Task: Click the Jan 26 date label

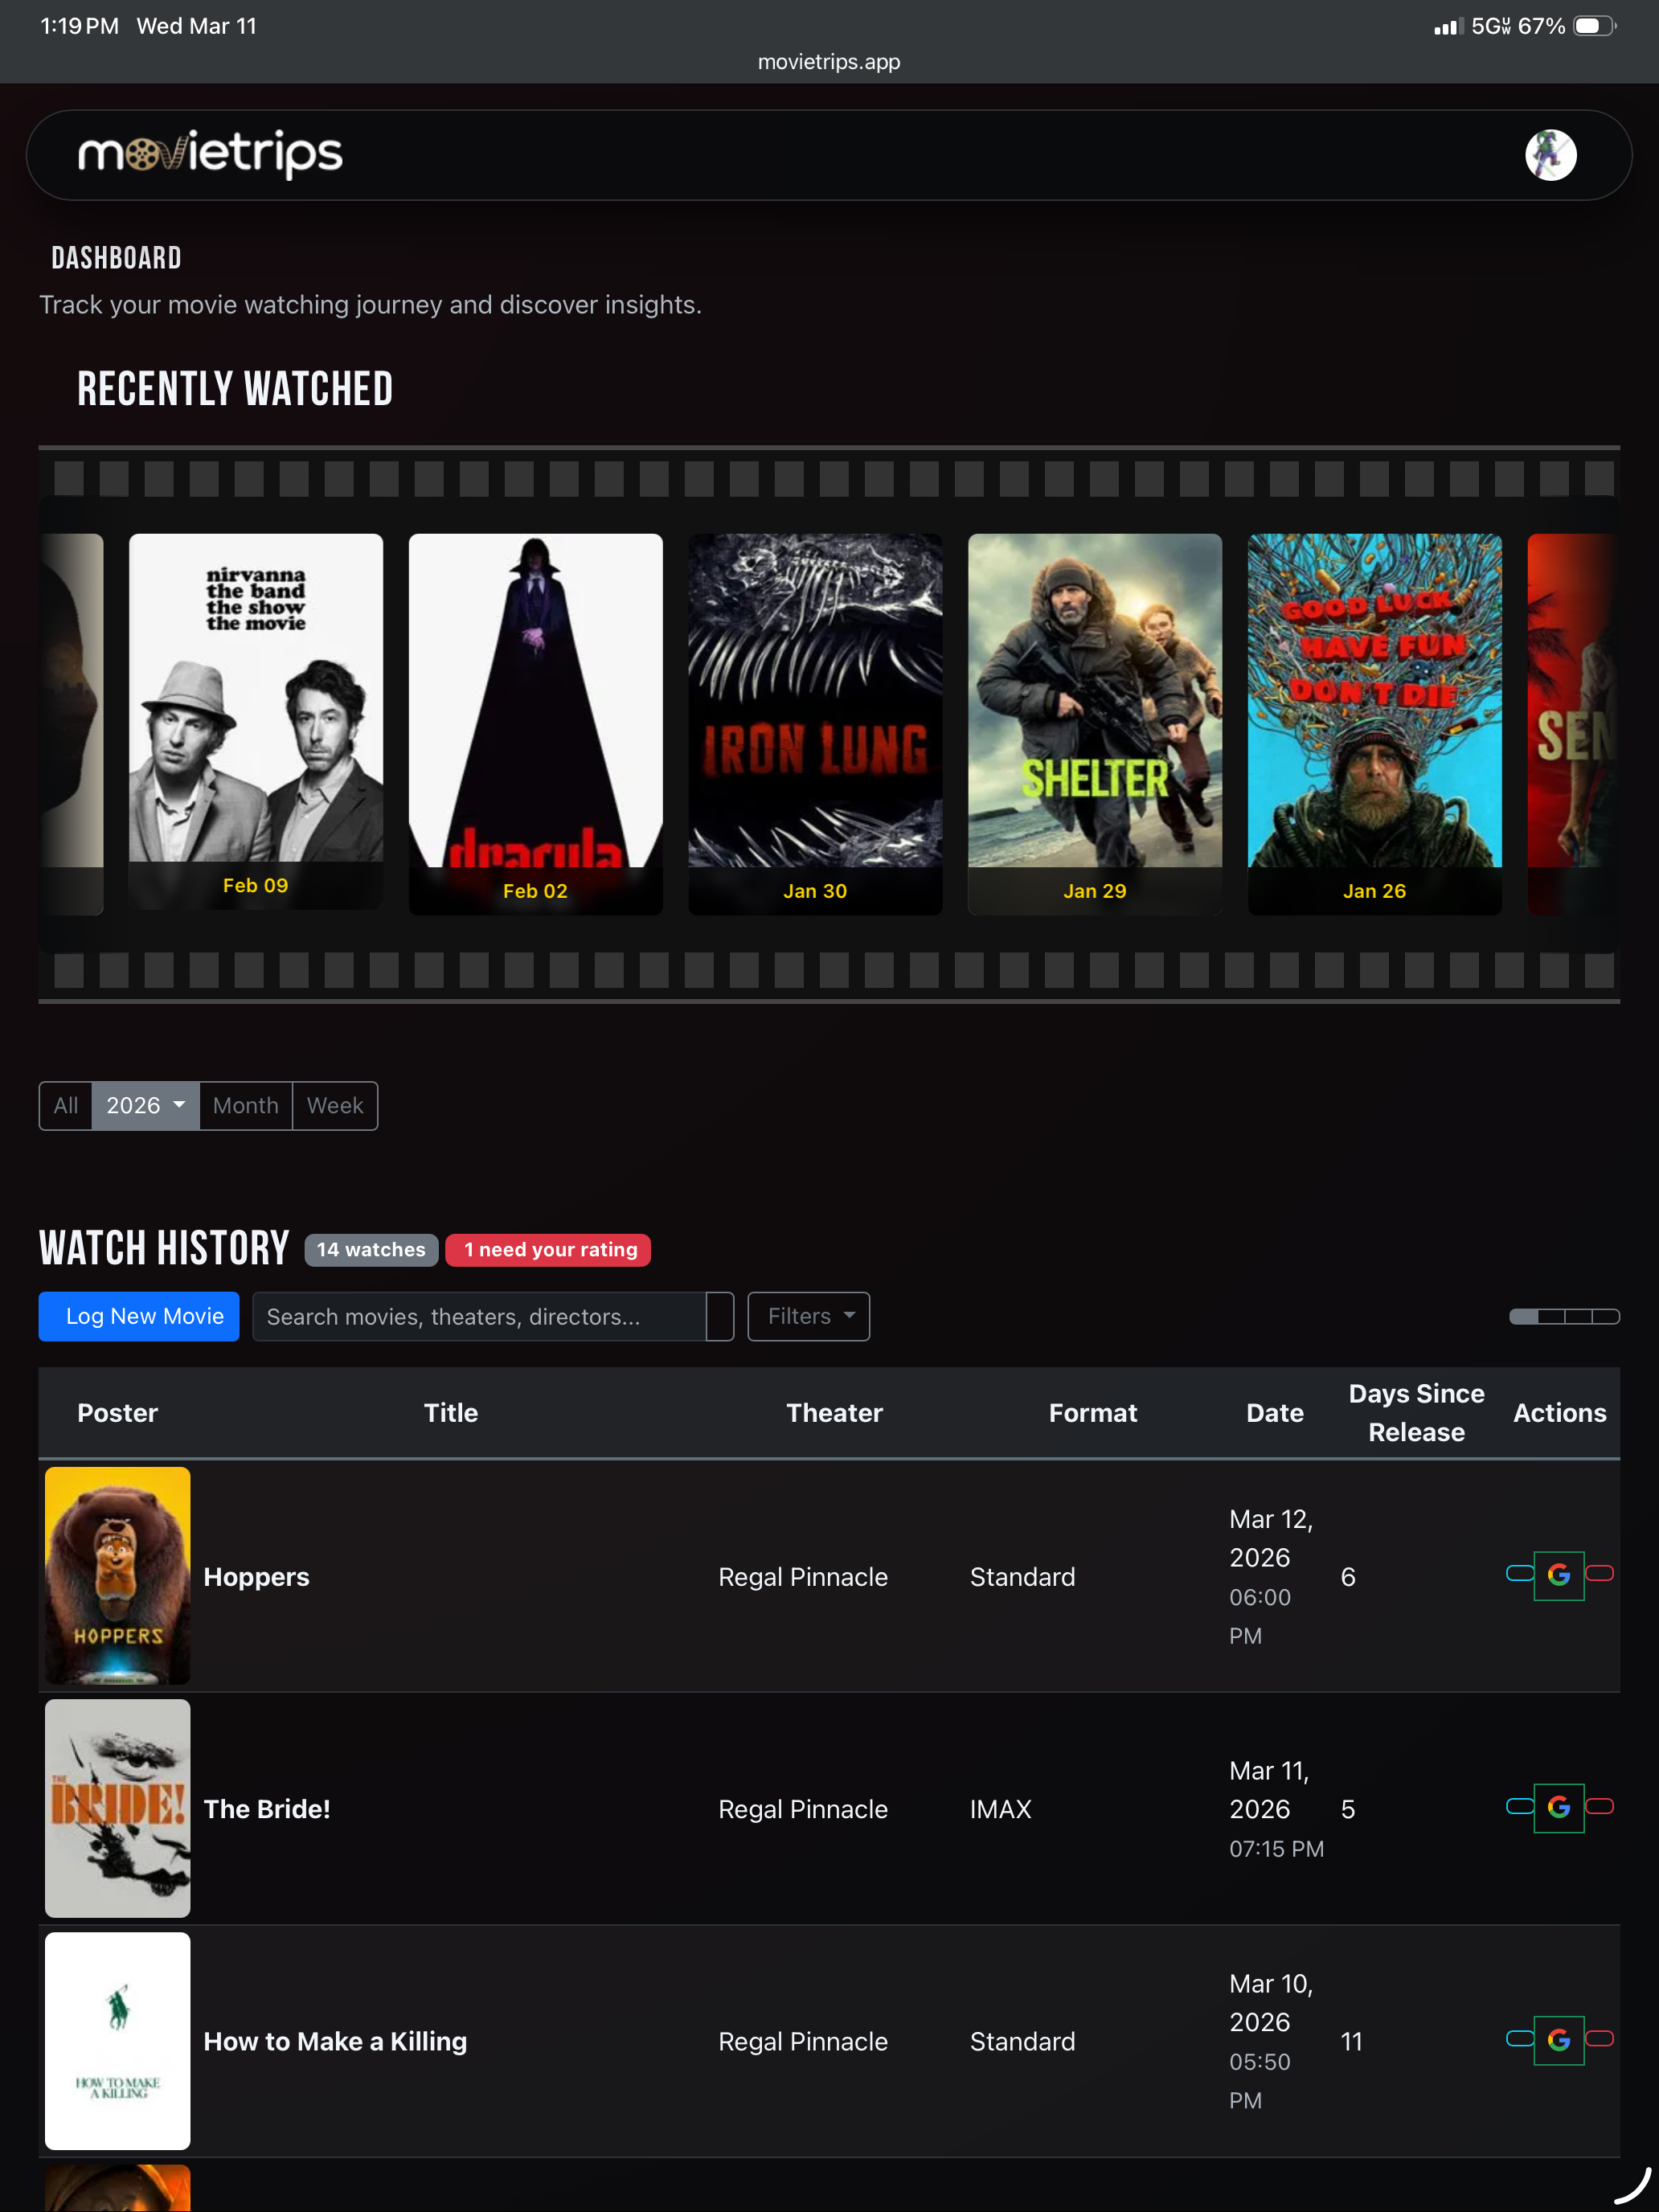Action: coord(1374,891)
